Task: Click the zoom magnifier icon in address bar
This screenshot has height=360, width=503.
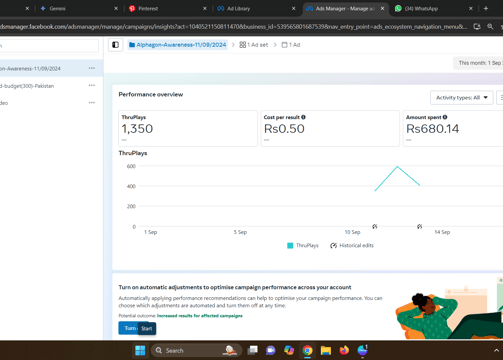Action: pos(490,26)
